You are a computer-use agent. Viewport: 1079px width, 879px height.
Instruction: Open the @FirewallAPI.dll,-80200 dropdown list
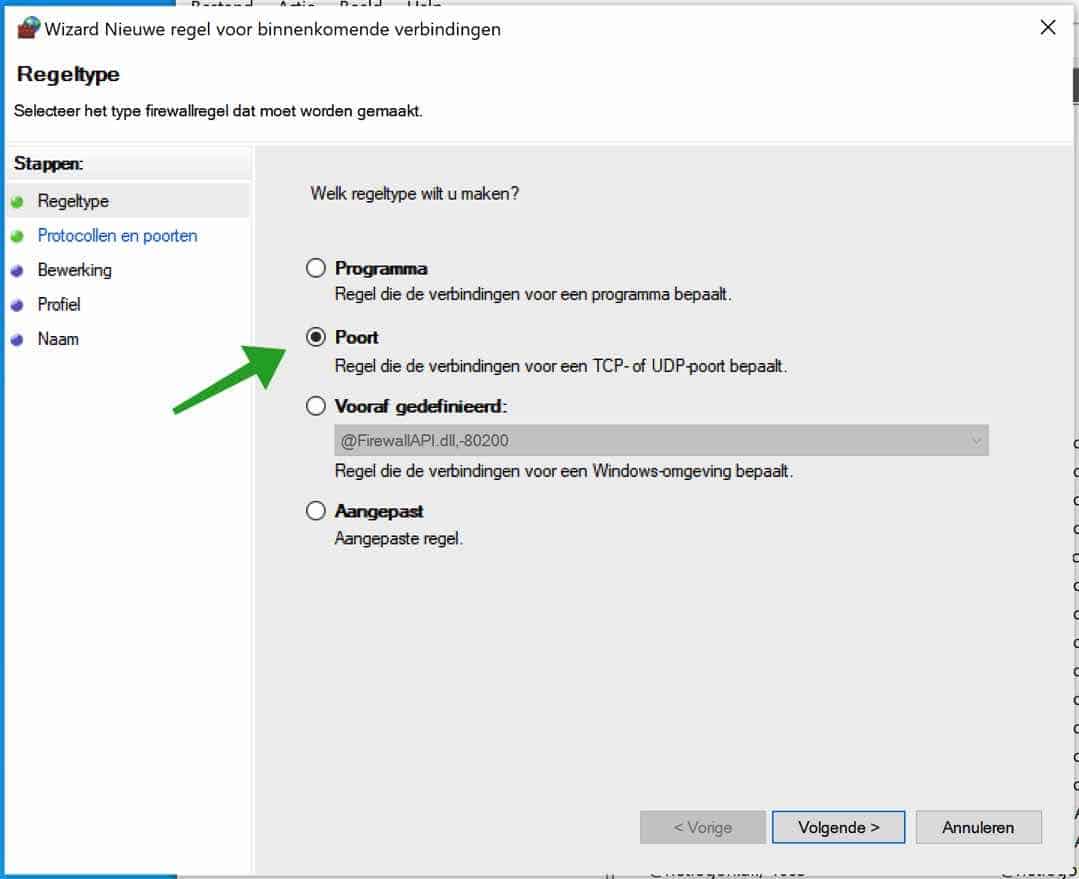[660, 440]
